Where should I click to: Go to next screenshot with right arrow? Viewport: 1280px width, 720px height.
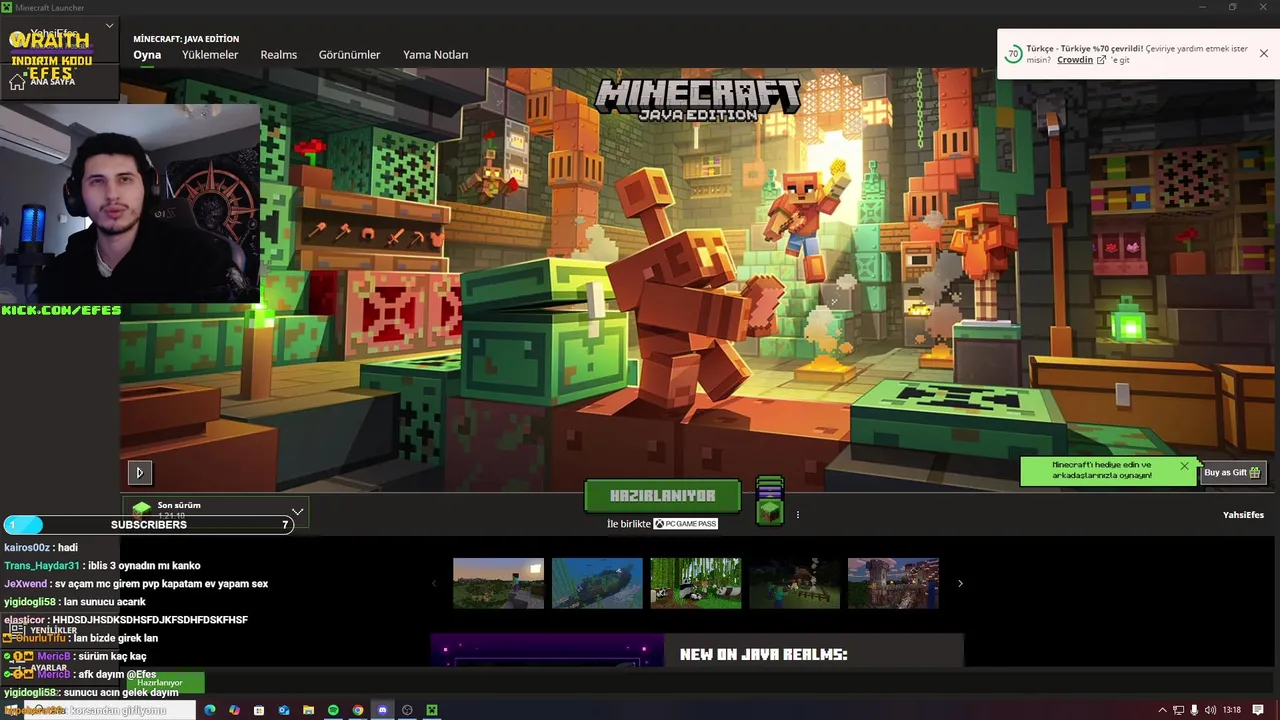[960, 583]
